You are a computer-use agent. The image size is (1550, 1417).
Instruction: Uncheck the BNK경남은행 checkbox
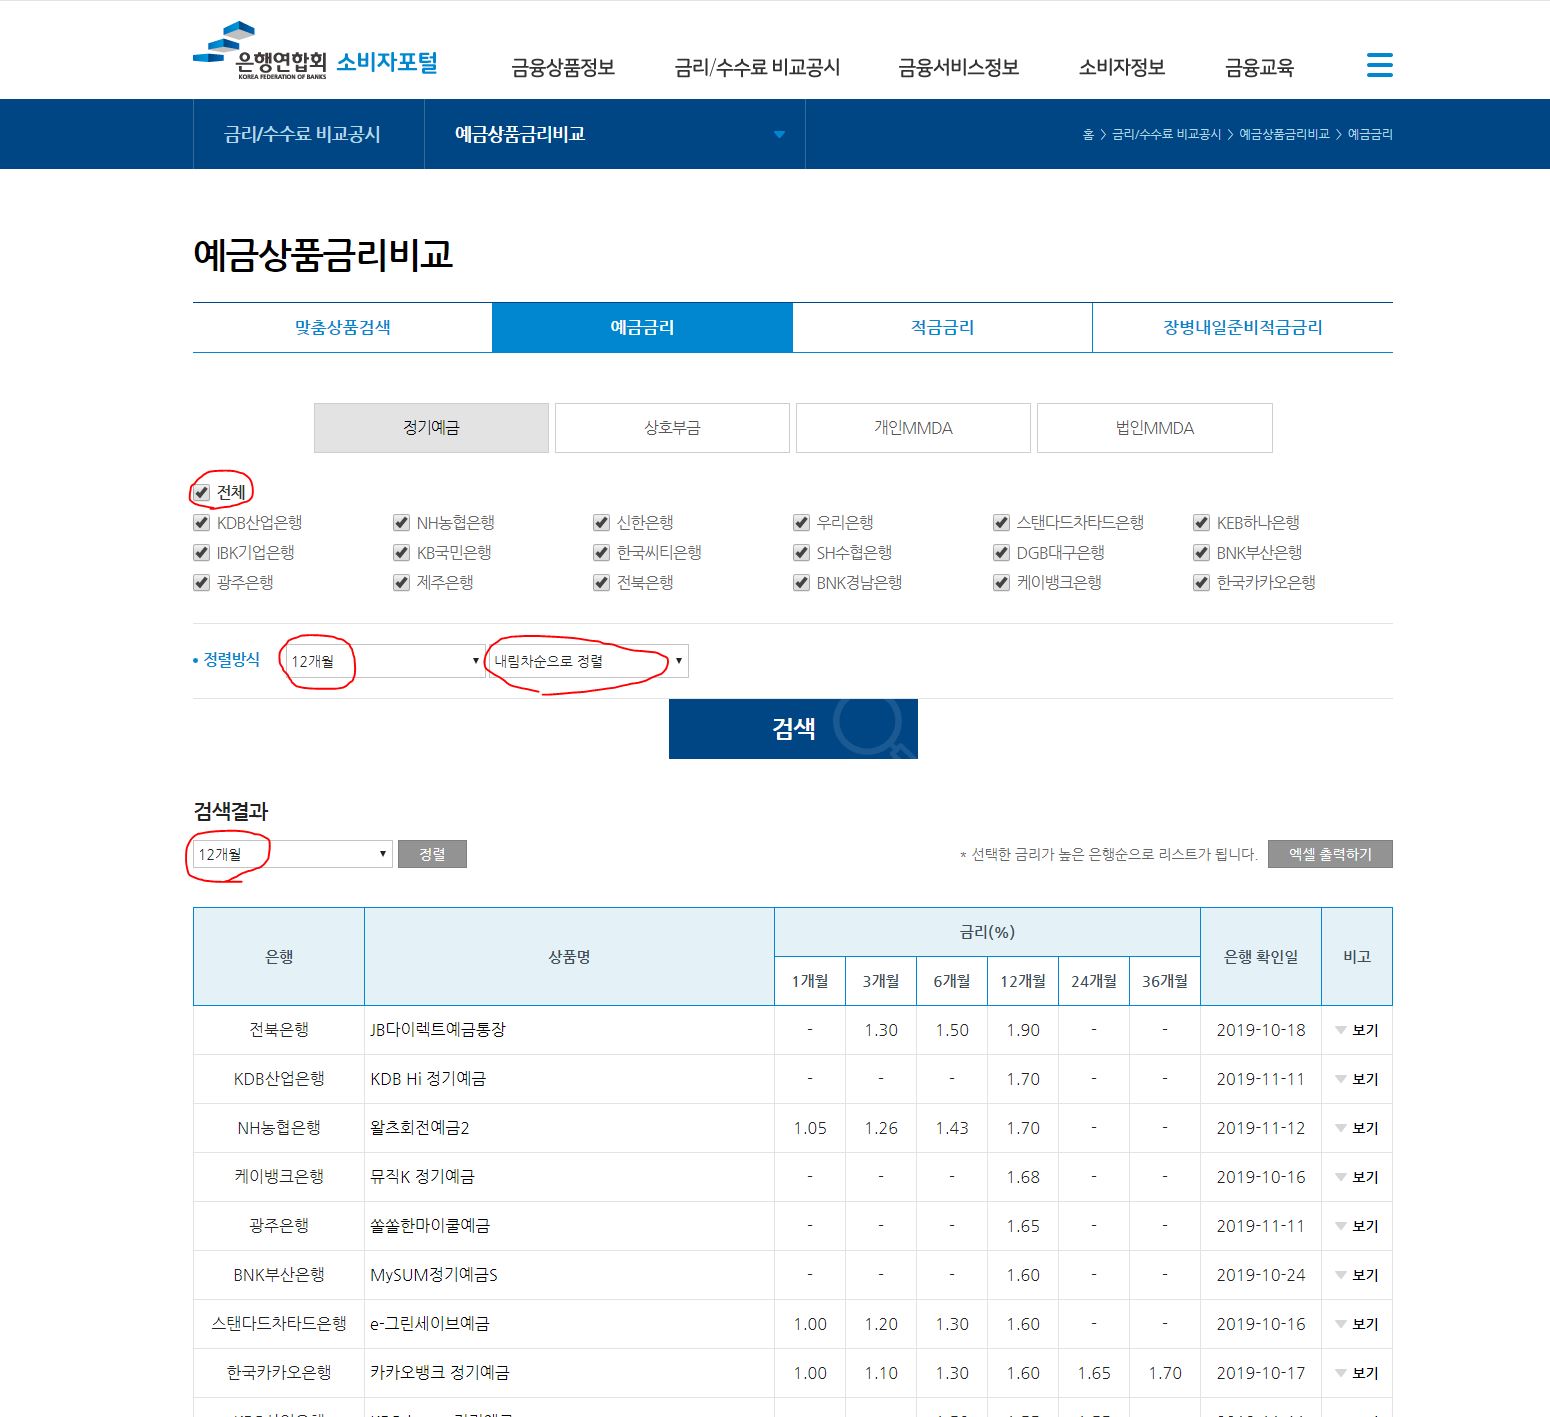(x=801, y=583)
